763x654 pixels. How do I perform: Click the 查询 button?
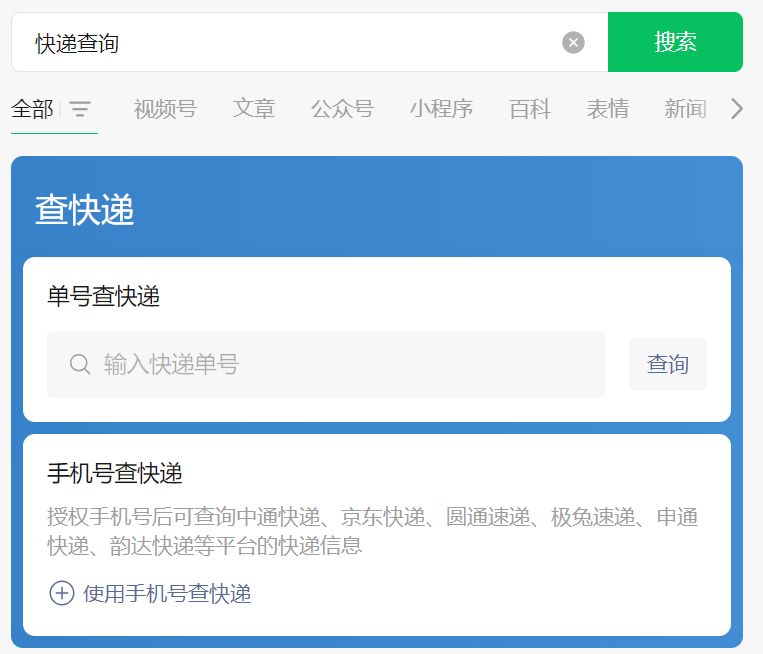click(x=668, y=364)
